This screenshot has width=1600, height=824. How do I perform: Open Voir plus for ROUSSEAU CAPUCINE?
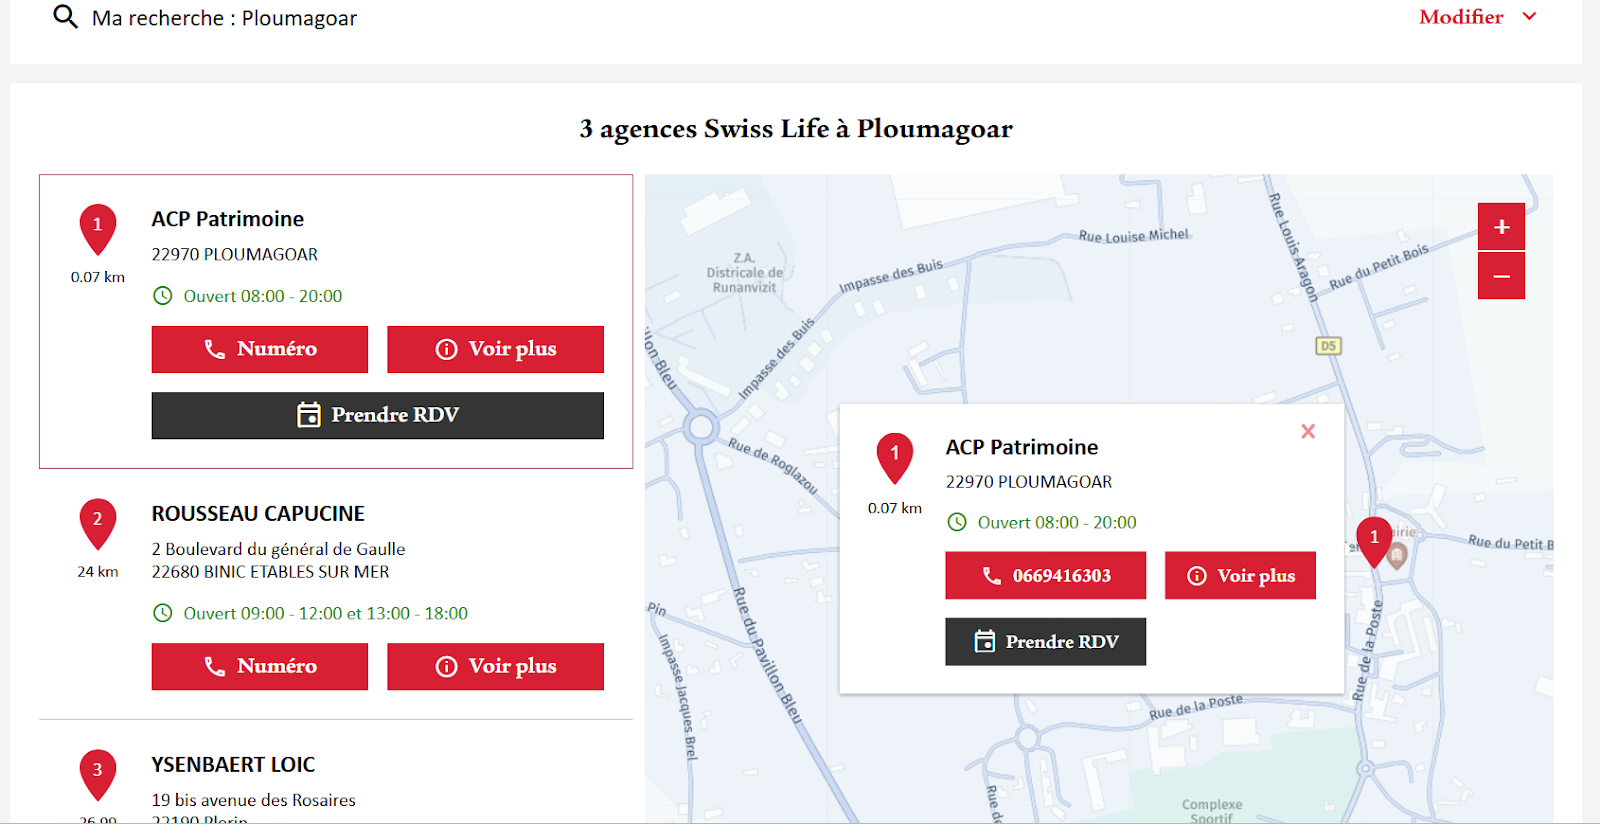(495, 666)
